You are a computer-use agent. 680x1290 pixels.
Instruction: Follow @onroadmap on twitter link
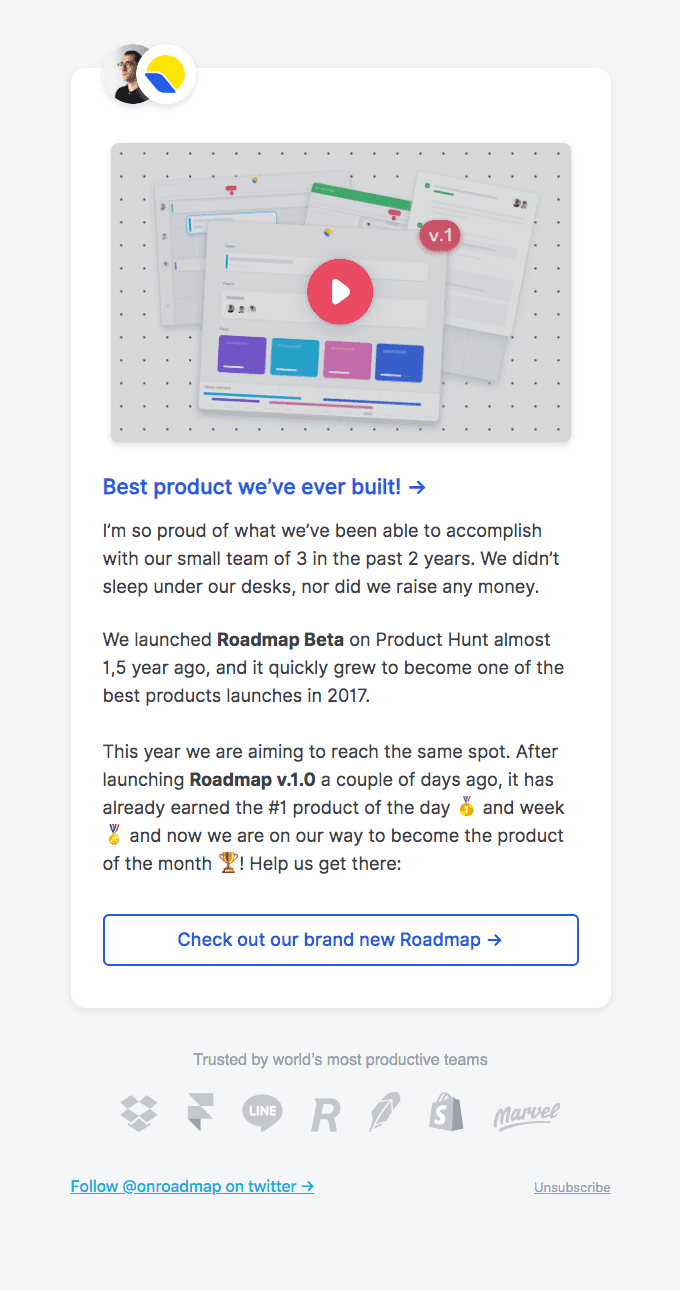tap(192, 1186)
